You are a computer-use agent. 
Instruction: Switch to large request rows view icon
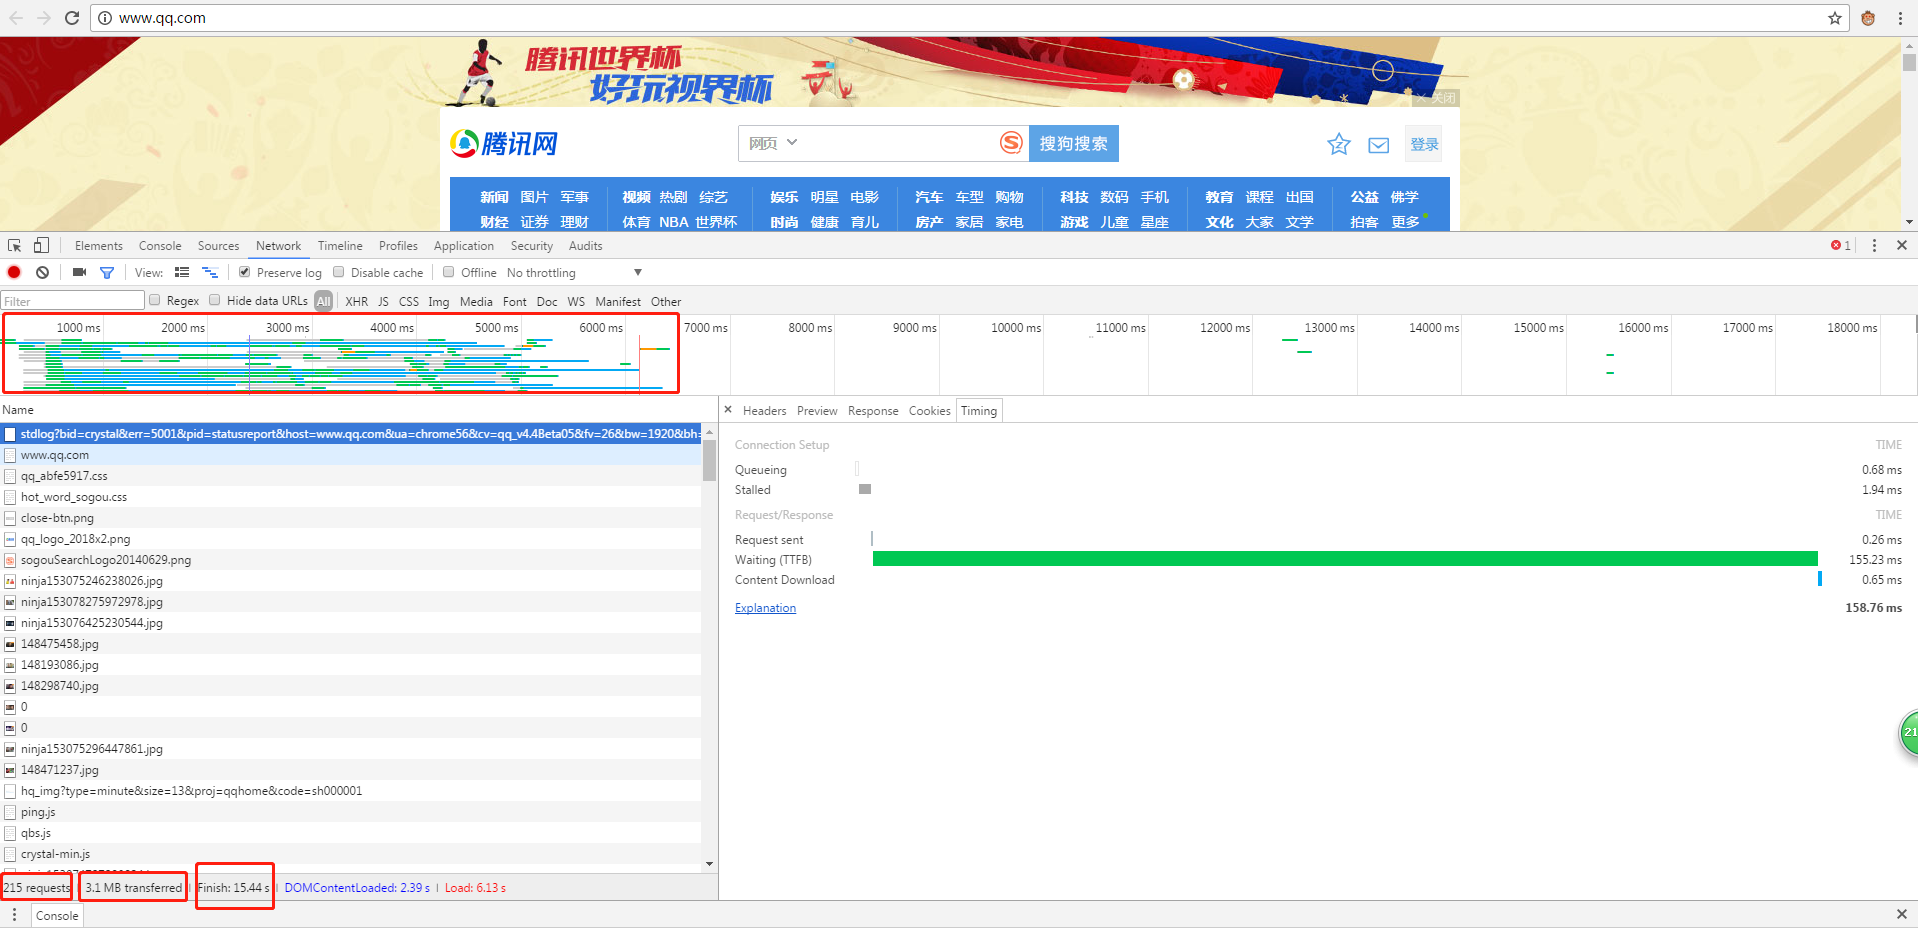pyautogui.click(x=182, y=272)
